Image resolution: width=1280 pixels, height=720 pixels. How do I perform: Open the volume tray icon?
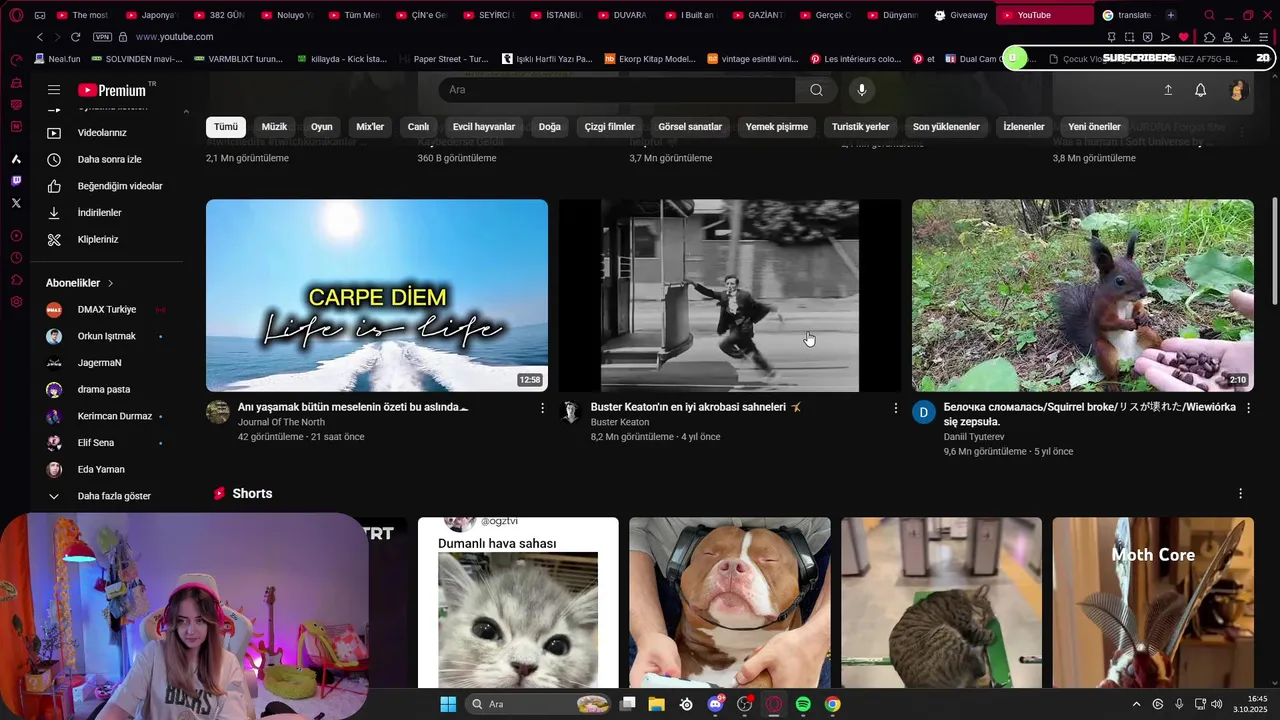coord(1216,704)
